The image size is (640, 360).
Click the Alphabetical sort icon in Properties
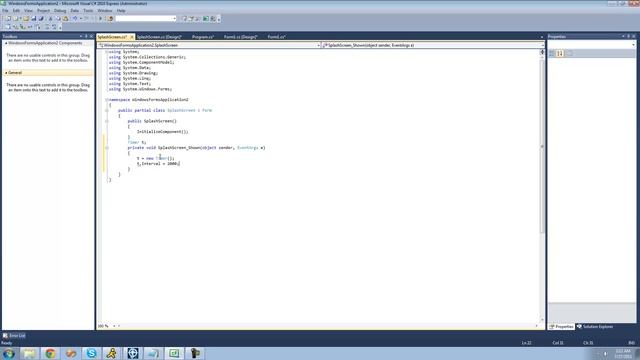pos(560,53)
